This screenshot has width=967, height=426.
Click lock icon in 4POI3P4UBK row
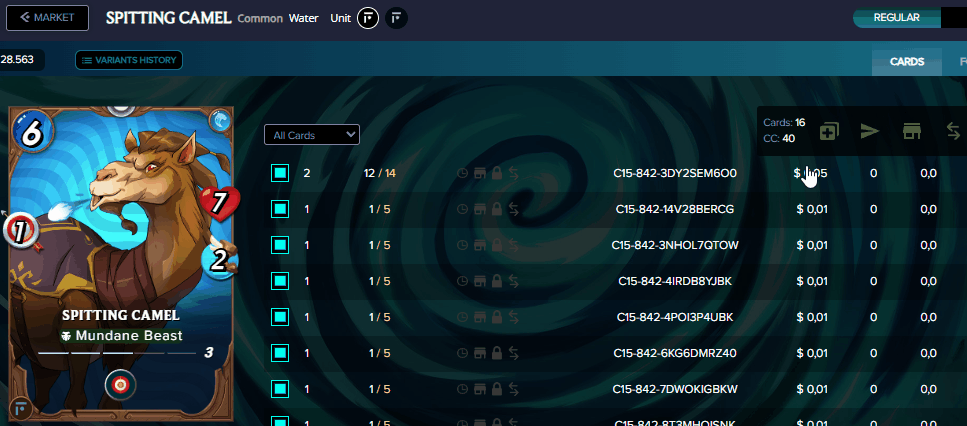(x=496, y=317)
